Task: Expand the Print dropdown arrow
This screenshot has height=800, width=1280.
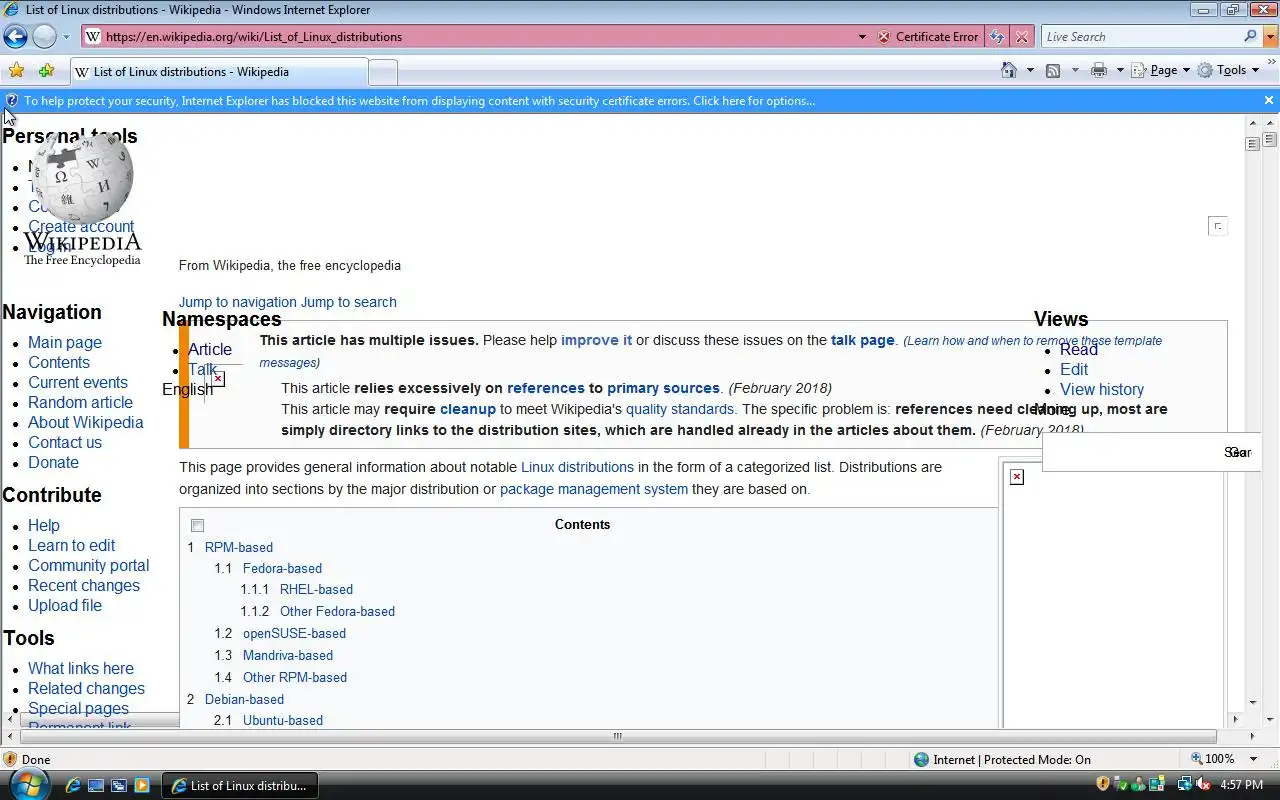Action: click(x=1120, y=70)
